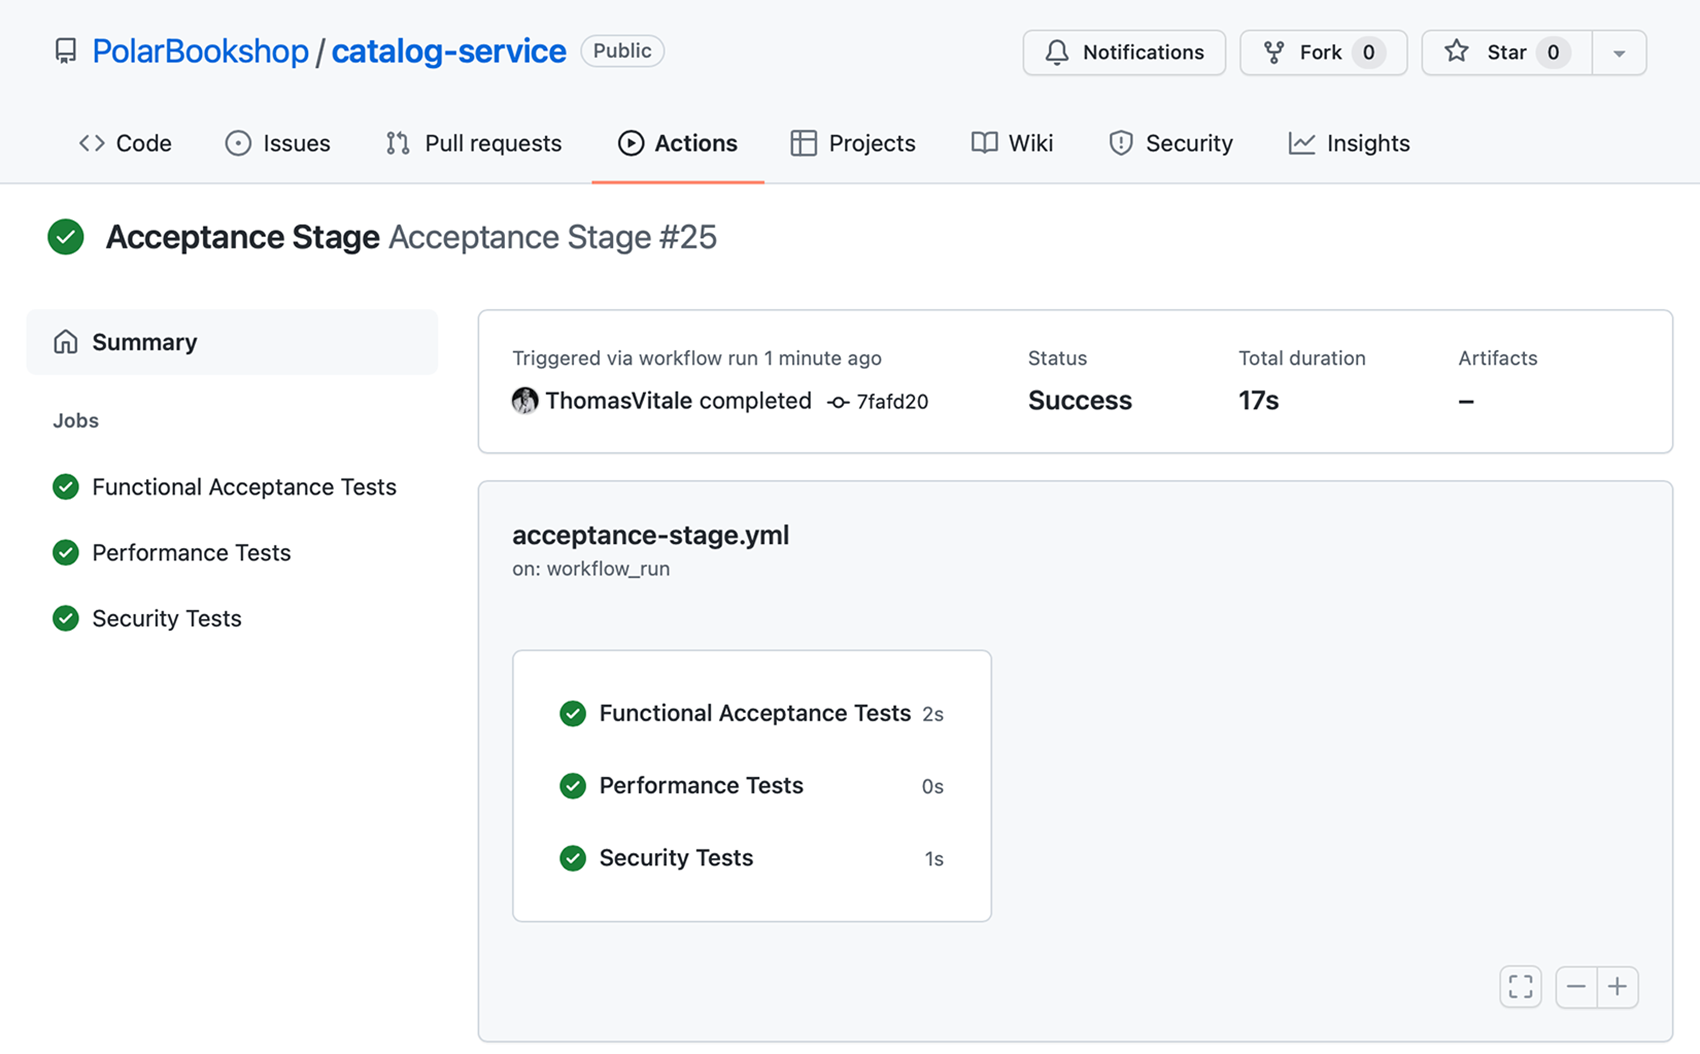
Task: Click the repository icon beside PolarBookshop
Action: [66, 51]
